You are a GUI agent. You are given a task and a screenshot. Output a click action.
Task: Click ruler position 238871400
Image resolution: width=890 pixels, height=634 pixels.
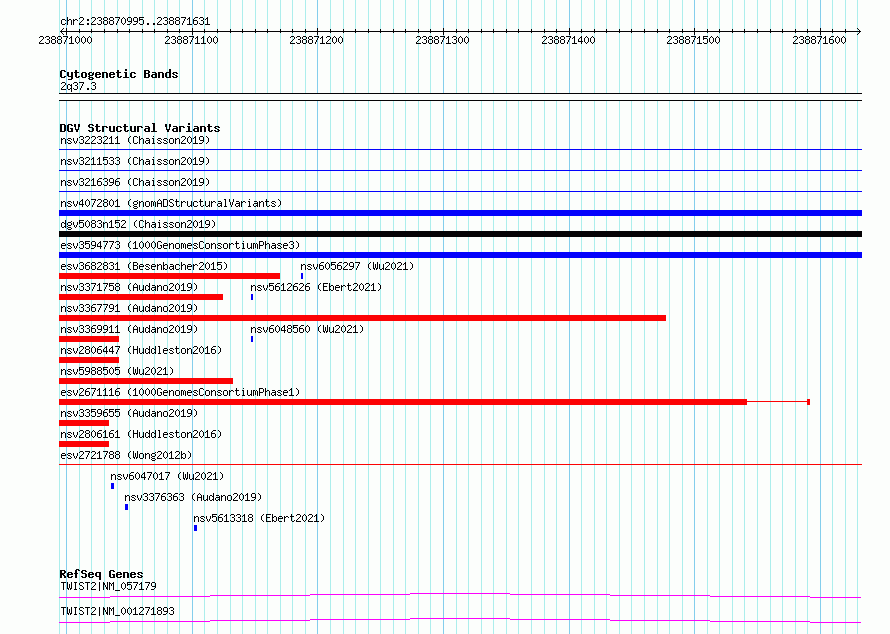click(x=568, y=40)
